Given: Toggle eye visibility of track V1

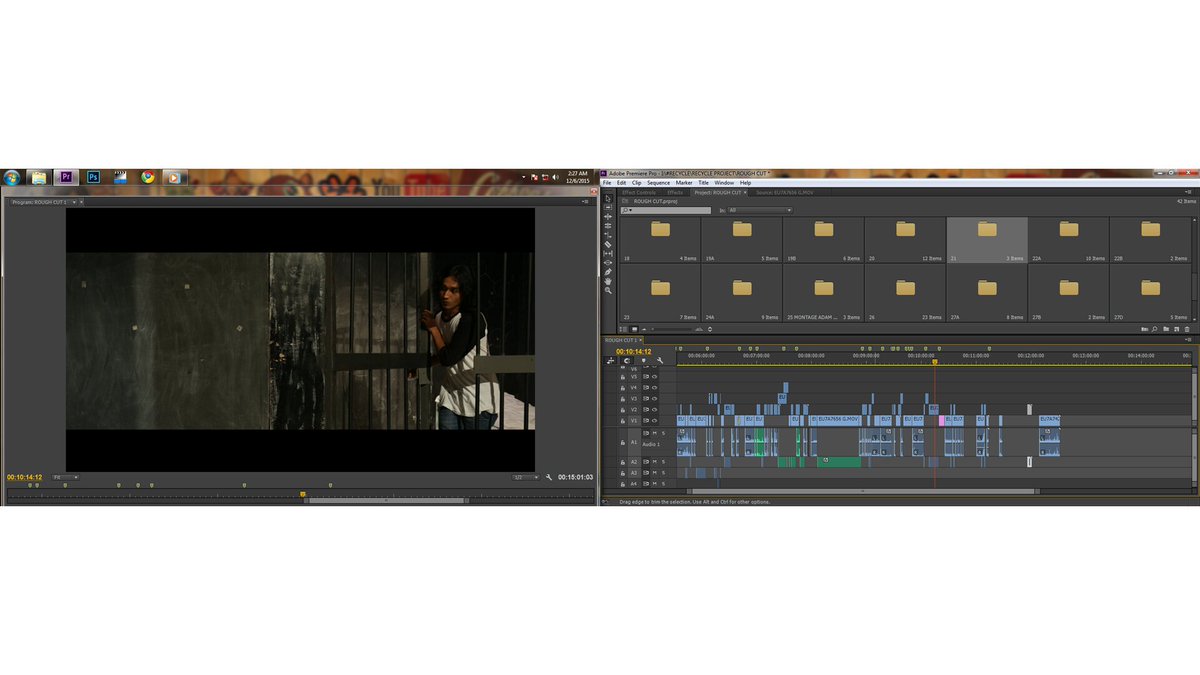Looking at the screenshot, I should tap(654, 421).
